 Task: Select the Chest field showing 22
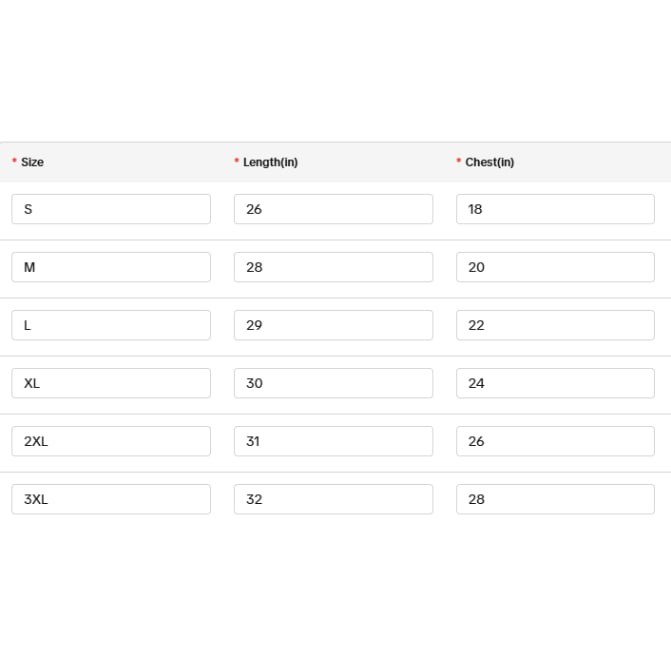[555, 325]
